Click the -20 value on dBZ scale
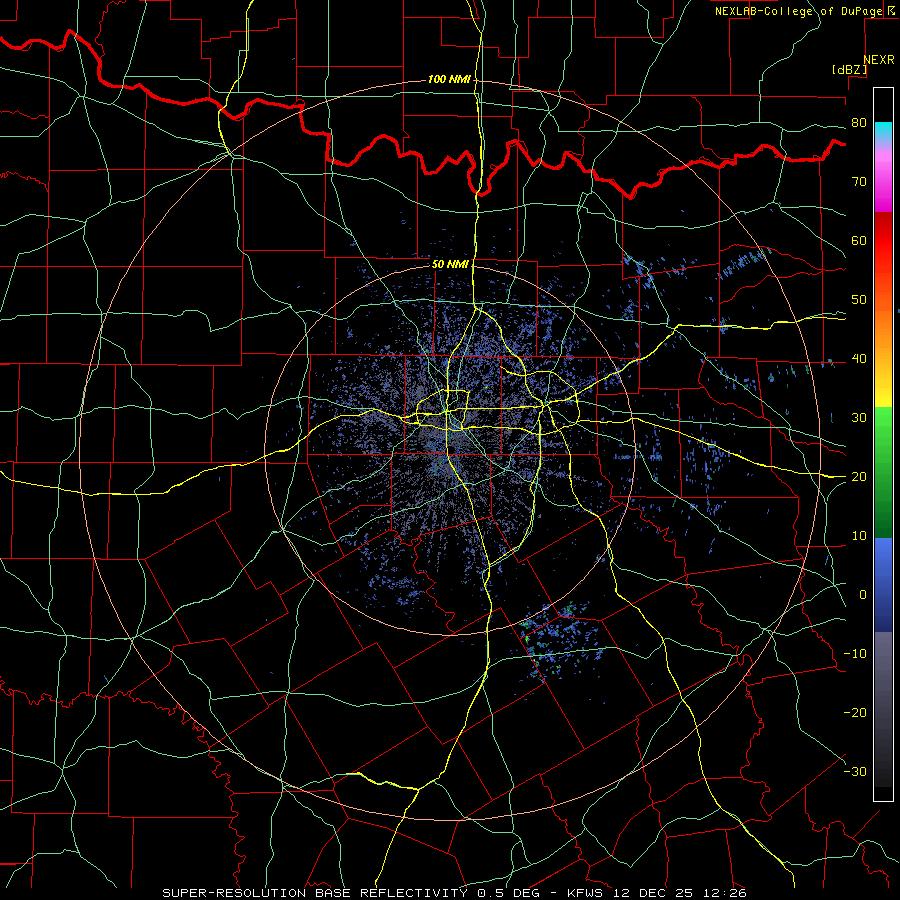Viewport: 900px width, 900px height. click(x=855, y=713)
